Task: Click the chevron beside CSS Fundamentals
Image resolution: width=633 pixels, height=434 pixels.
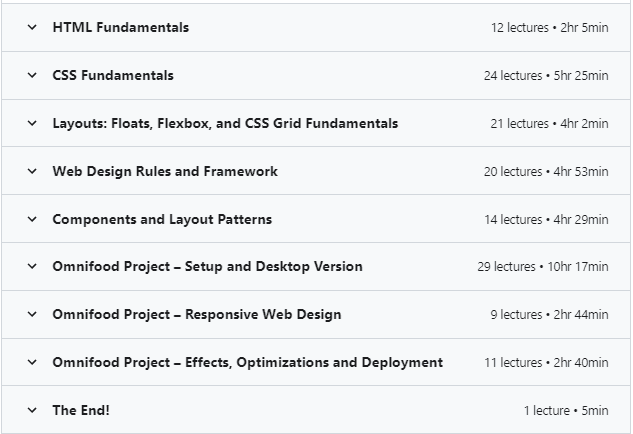Action: point(32,76)
